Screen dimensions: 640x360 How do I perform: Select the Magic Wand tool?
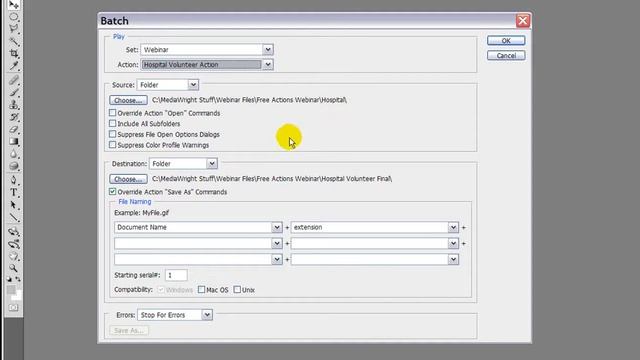(x=14, y=41)
